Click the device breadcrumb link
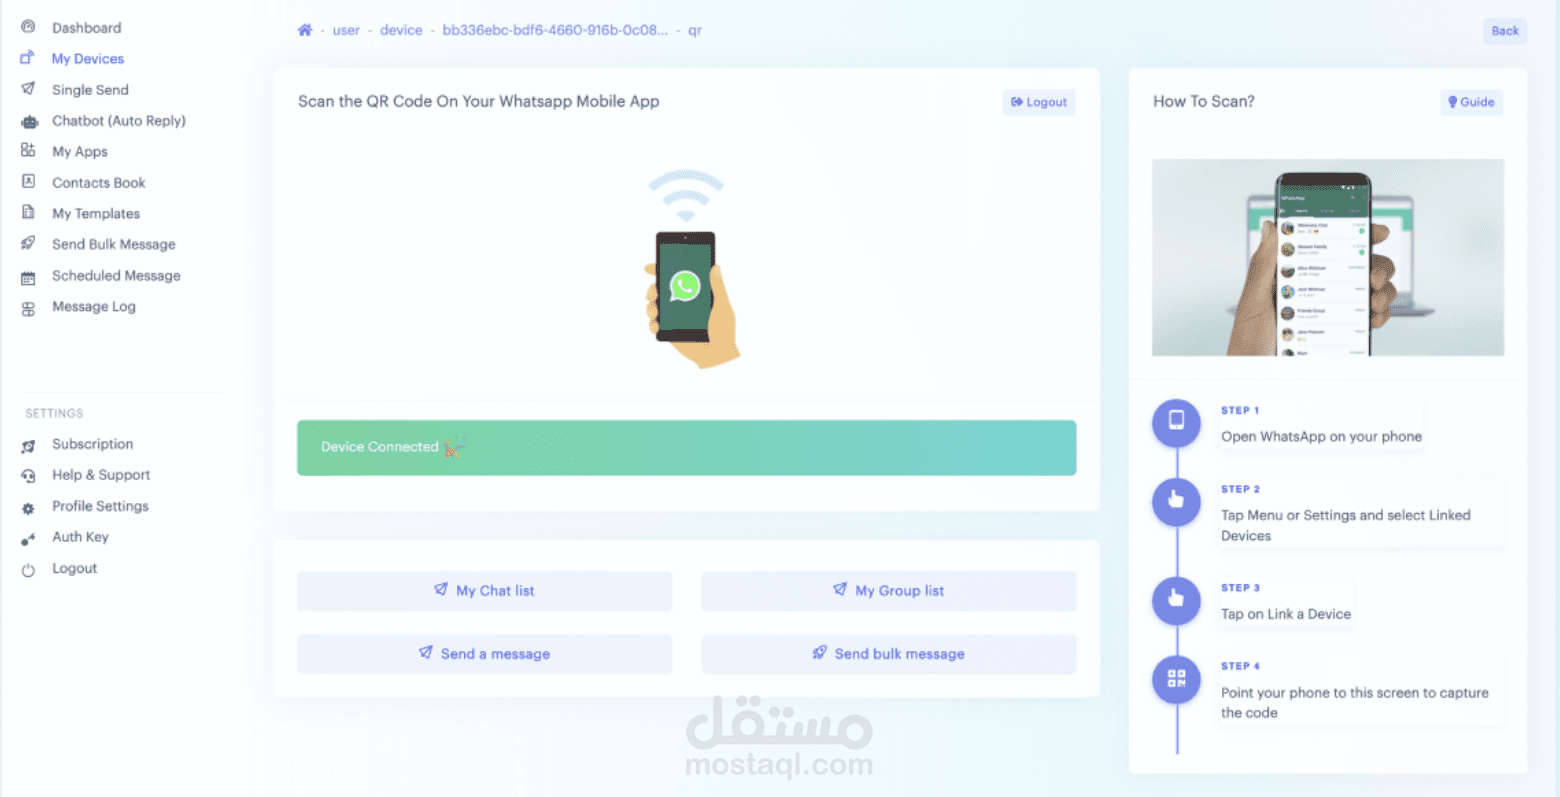The height and width of the screenshot is (797, 1560). tap(401, 30)
